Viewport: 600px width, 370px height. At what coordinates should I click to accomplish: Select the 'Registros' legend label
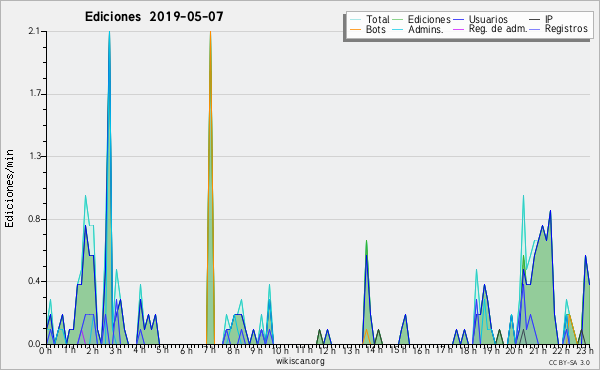coord(566,29)
